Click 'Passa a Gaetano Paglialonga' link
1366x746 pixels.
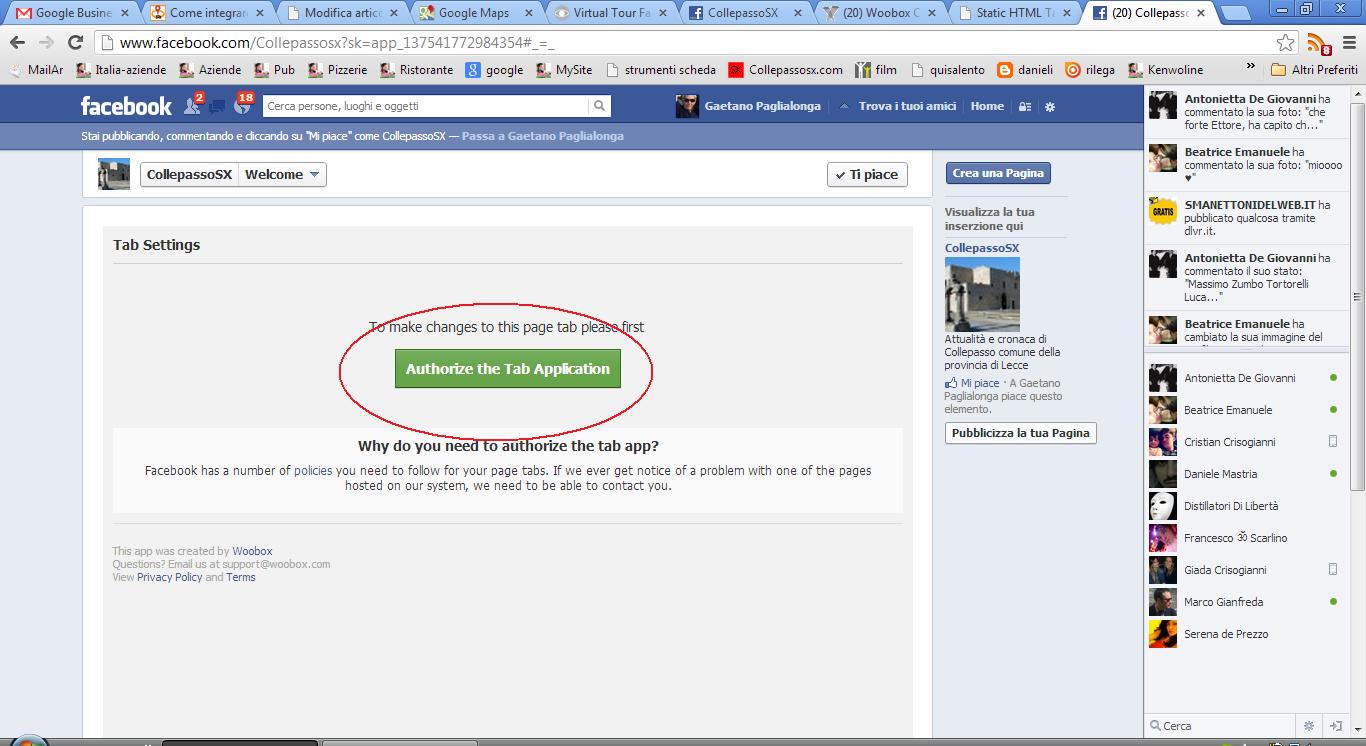(x=543, y=136)
